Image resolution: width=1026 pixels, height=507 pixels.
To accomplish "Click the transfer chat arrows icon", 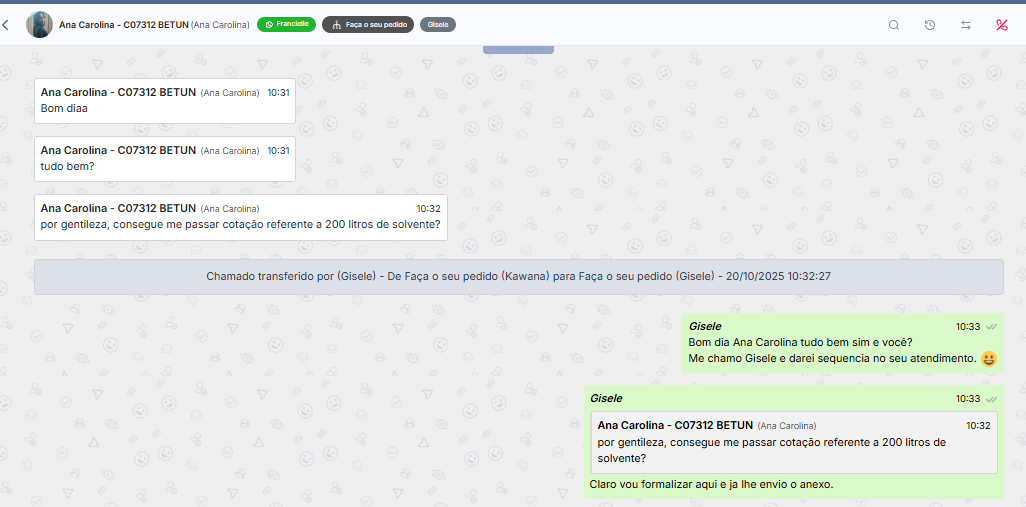I will [966, 25].
